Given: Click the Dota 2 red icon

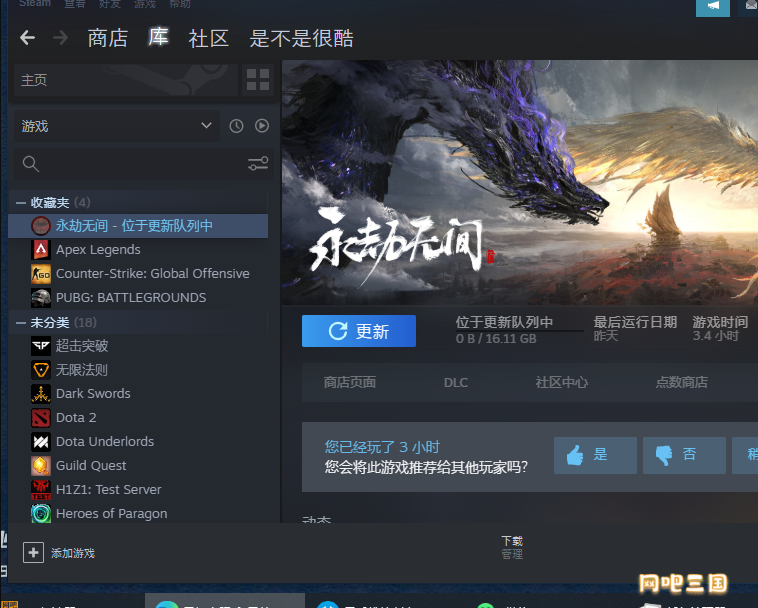Looking at the screenshot, I should click(41, 418).
